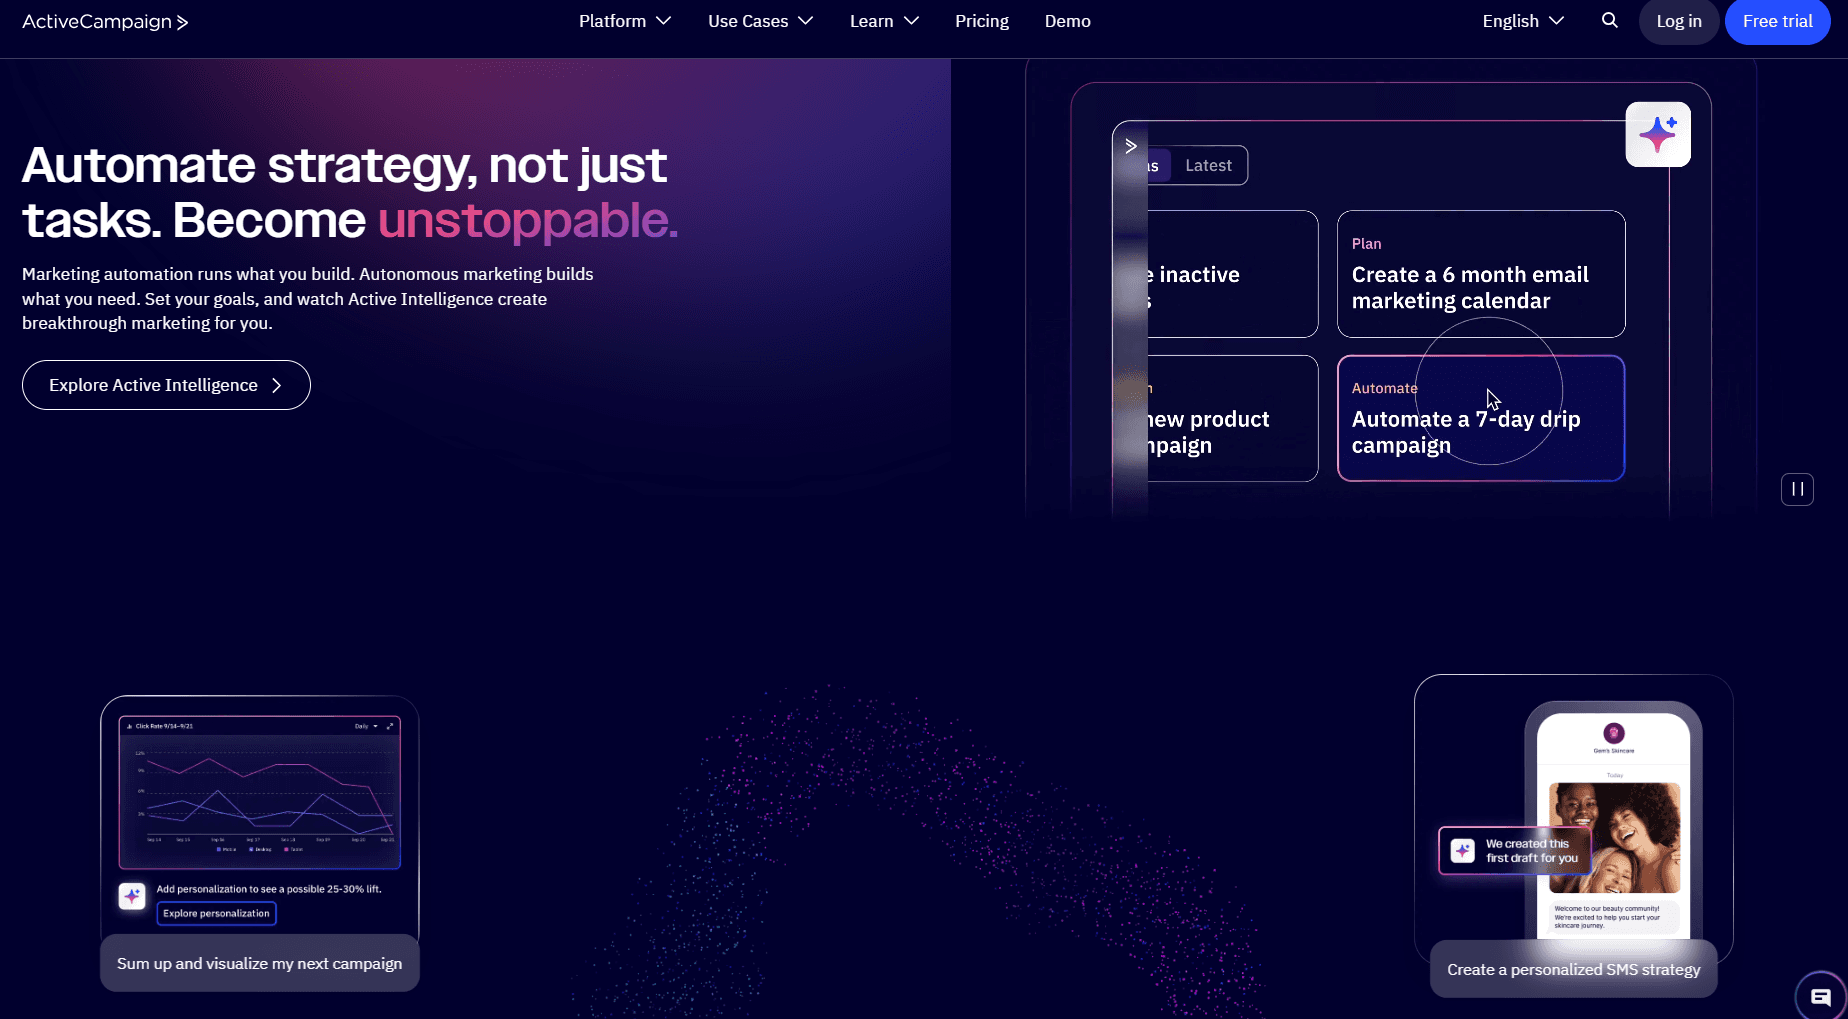The image size is (1848, 1019).
Task: Select 'Automate a 7-day drip campaign' card
Action: [x=1481, y=418]
